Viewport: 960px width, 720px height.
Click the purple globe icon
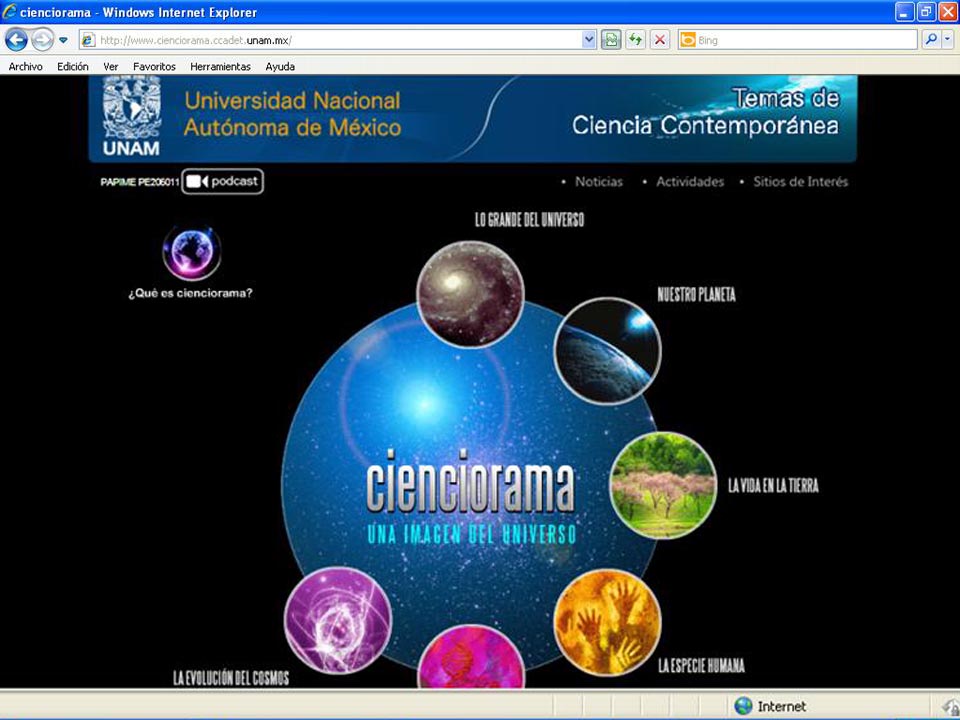tap(192, 252)
